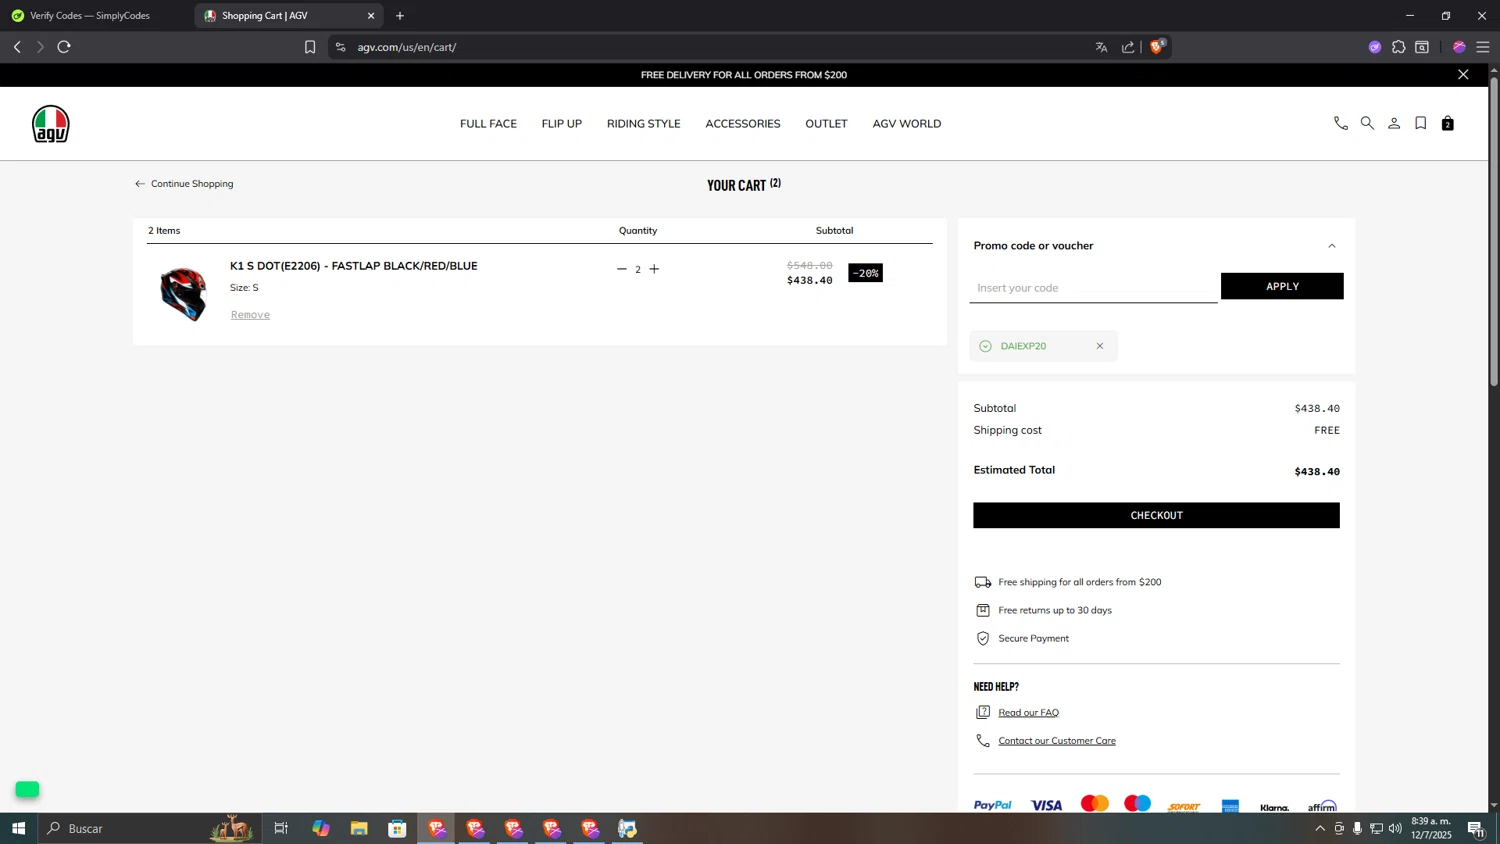The height and width of the screenshot is (844, 1500).
Task: Open the K1 S DOT Fastlap product title
Action: click(354, 266)
